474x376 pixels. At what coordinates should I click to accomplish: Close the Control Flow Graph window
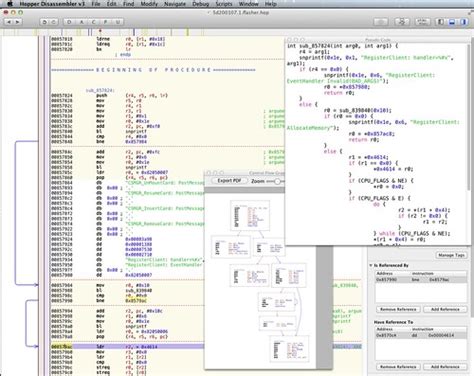pos(208,173)
